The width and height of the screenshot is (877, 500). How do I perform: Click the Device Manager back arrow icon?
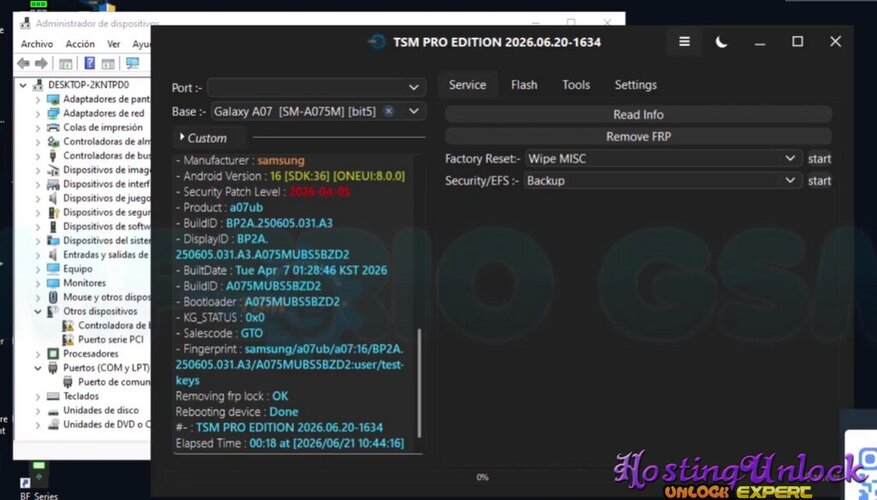[23, 64]
